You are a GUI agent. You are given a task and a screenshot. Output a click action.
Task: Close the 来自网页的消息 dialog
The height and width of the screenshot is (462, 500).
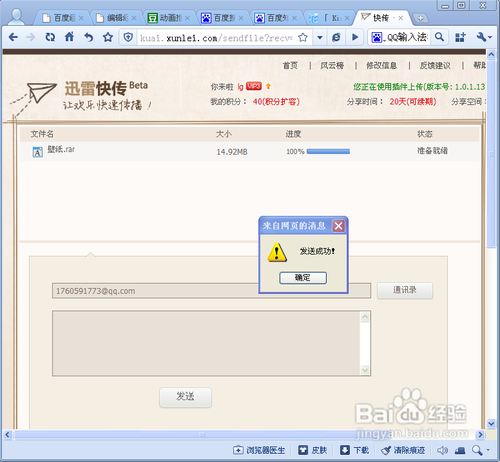[339, 226]
